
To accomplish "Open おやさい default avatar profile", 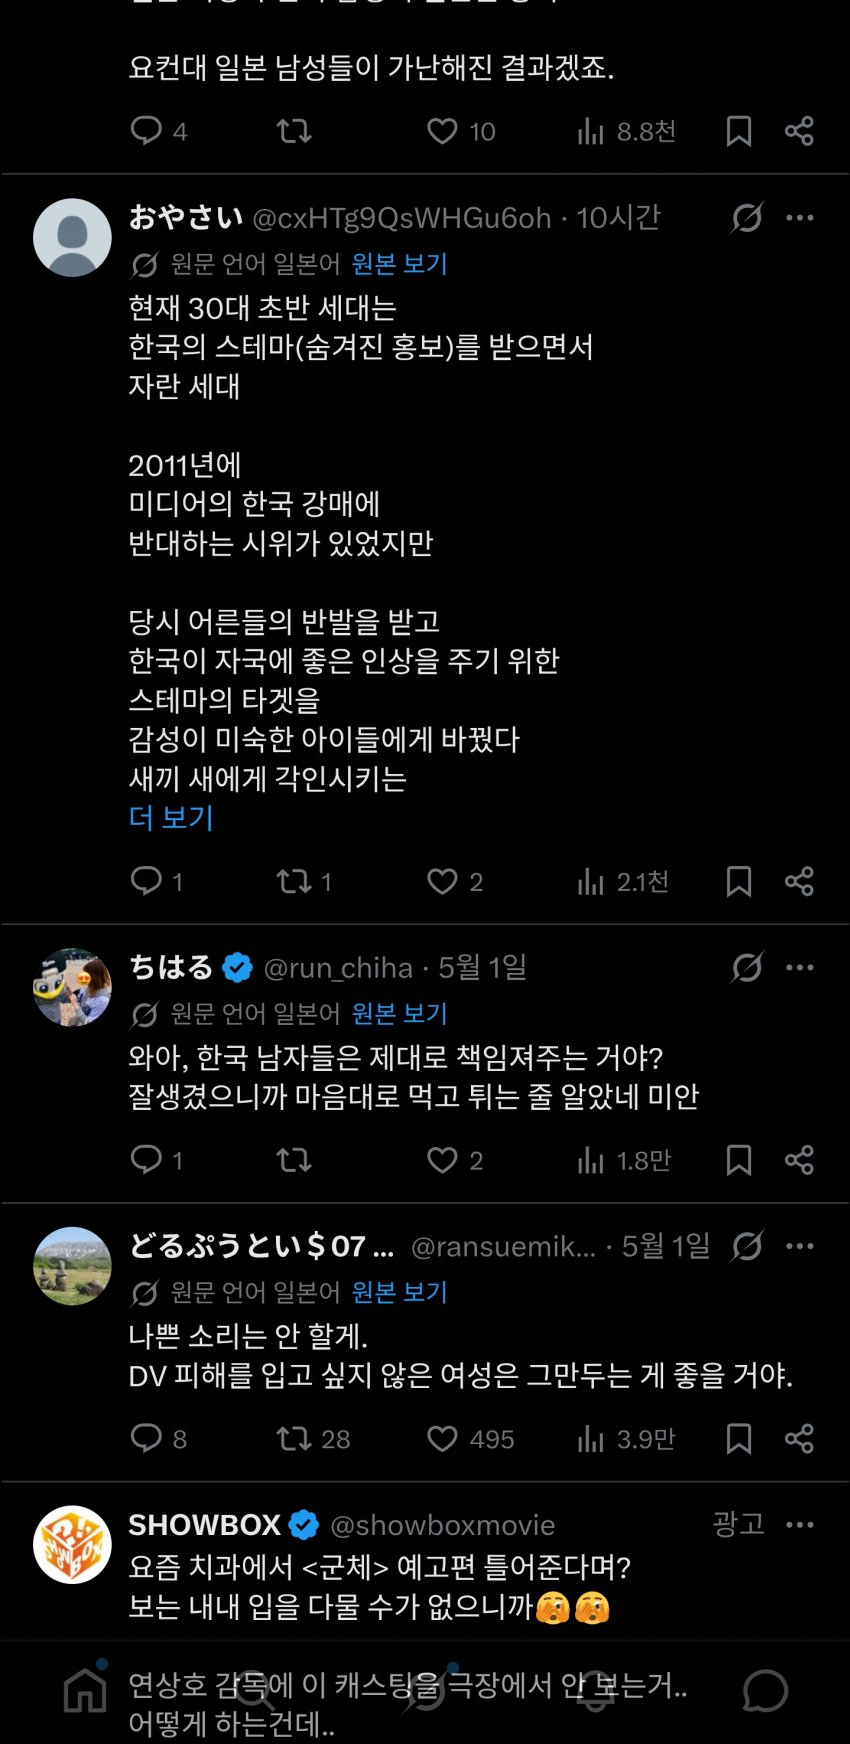I will tap(72, 237).
